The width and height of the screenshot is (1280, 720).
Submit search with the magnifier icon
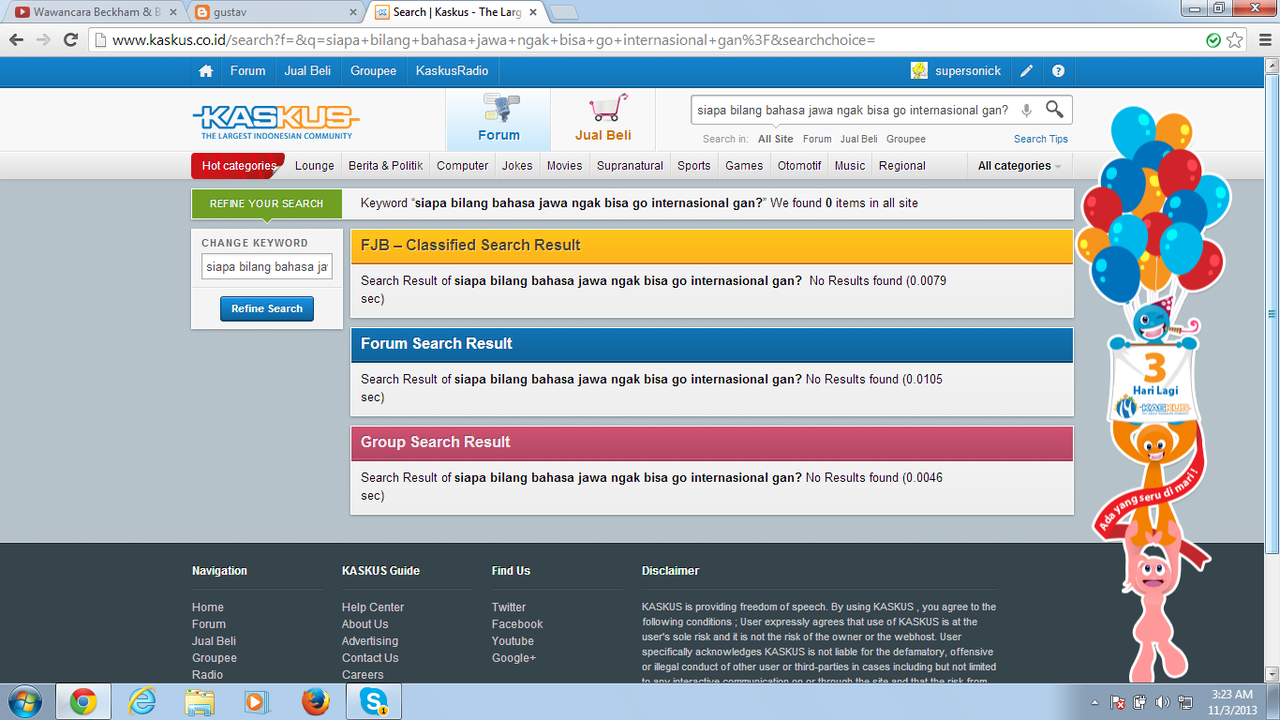click(1054, 109)
